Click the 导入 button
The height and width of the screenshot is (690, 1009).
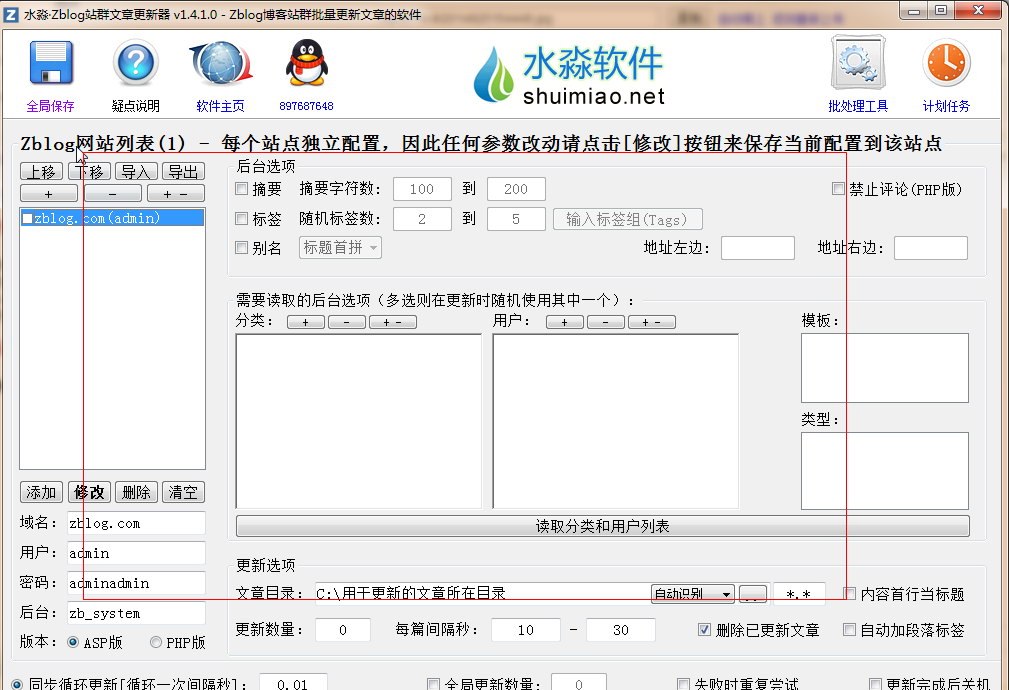136,171
